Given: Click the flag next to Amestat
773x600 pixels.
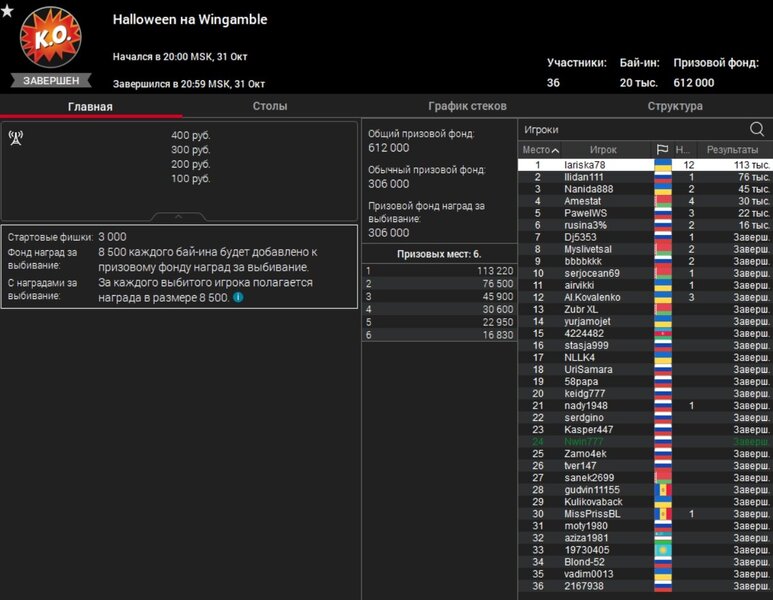Looking at the screenshot, I should coord(662,201).
